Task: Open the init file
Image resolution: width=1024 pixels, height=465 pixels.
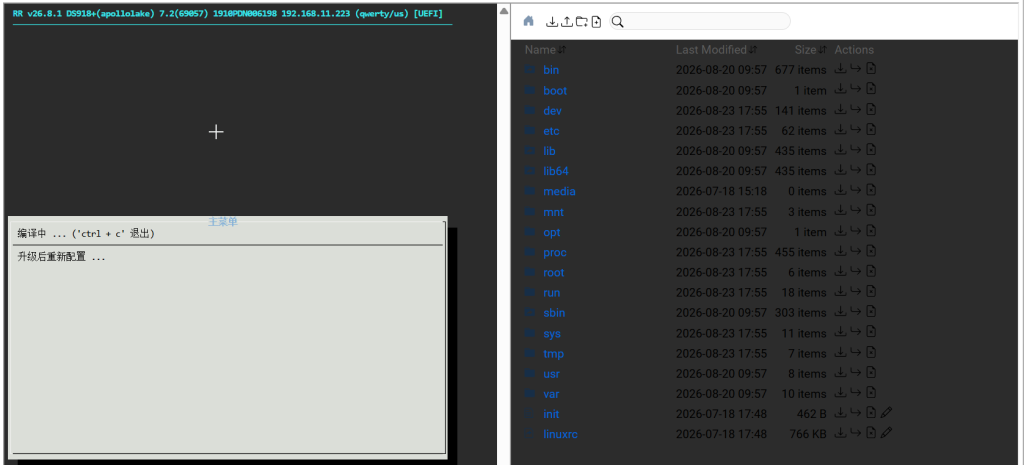Action: [x=551, y=414]
